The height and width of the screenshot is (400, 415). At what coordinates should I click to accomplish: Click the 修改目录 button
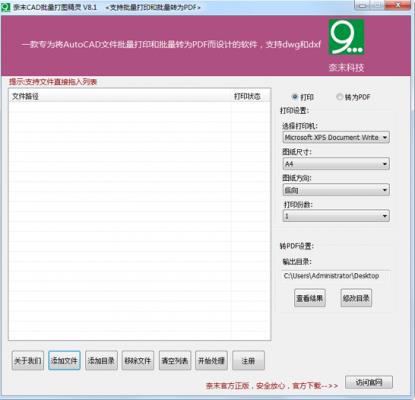coord(356,298)
